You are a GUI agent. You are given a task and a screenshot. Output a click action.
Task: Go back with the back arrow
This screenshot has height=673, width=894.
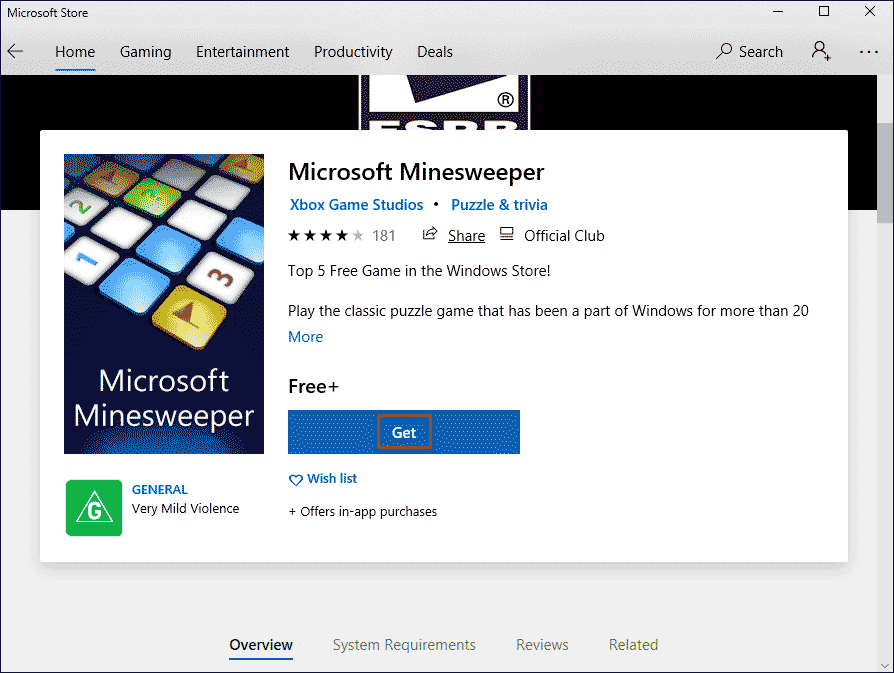tap(15, 51)
